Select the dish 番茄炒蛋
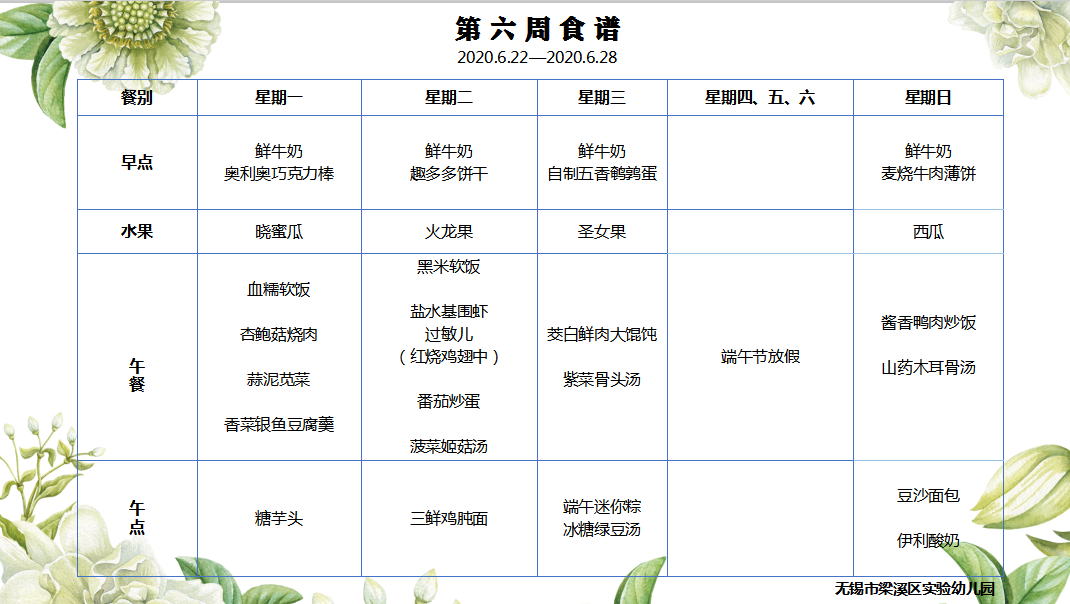 pos(448,401)
